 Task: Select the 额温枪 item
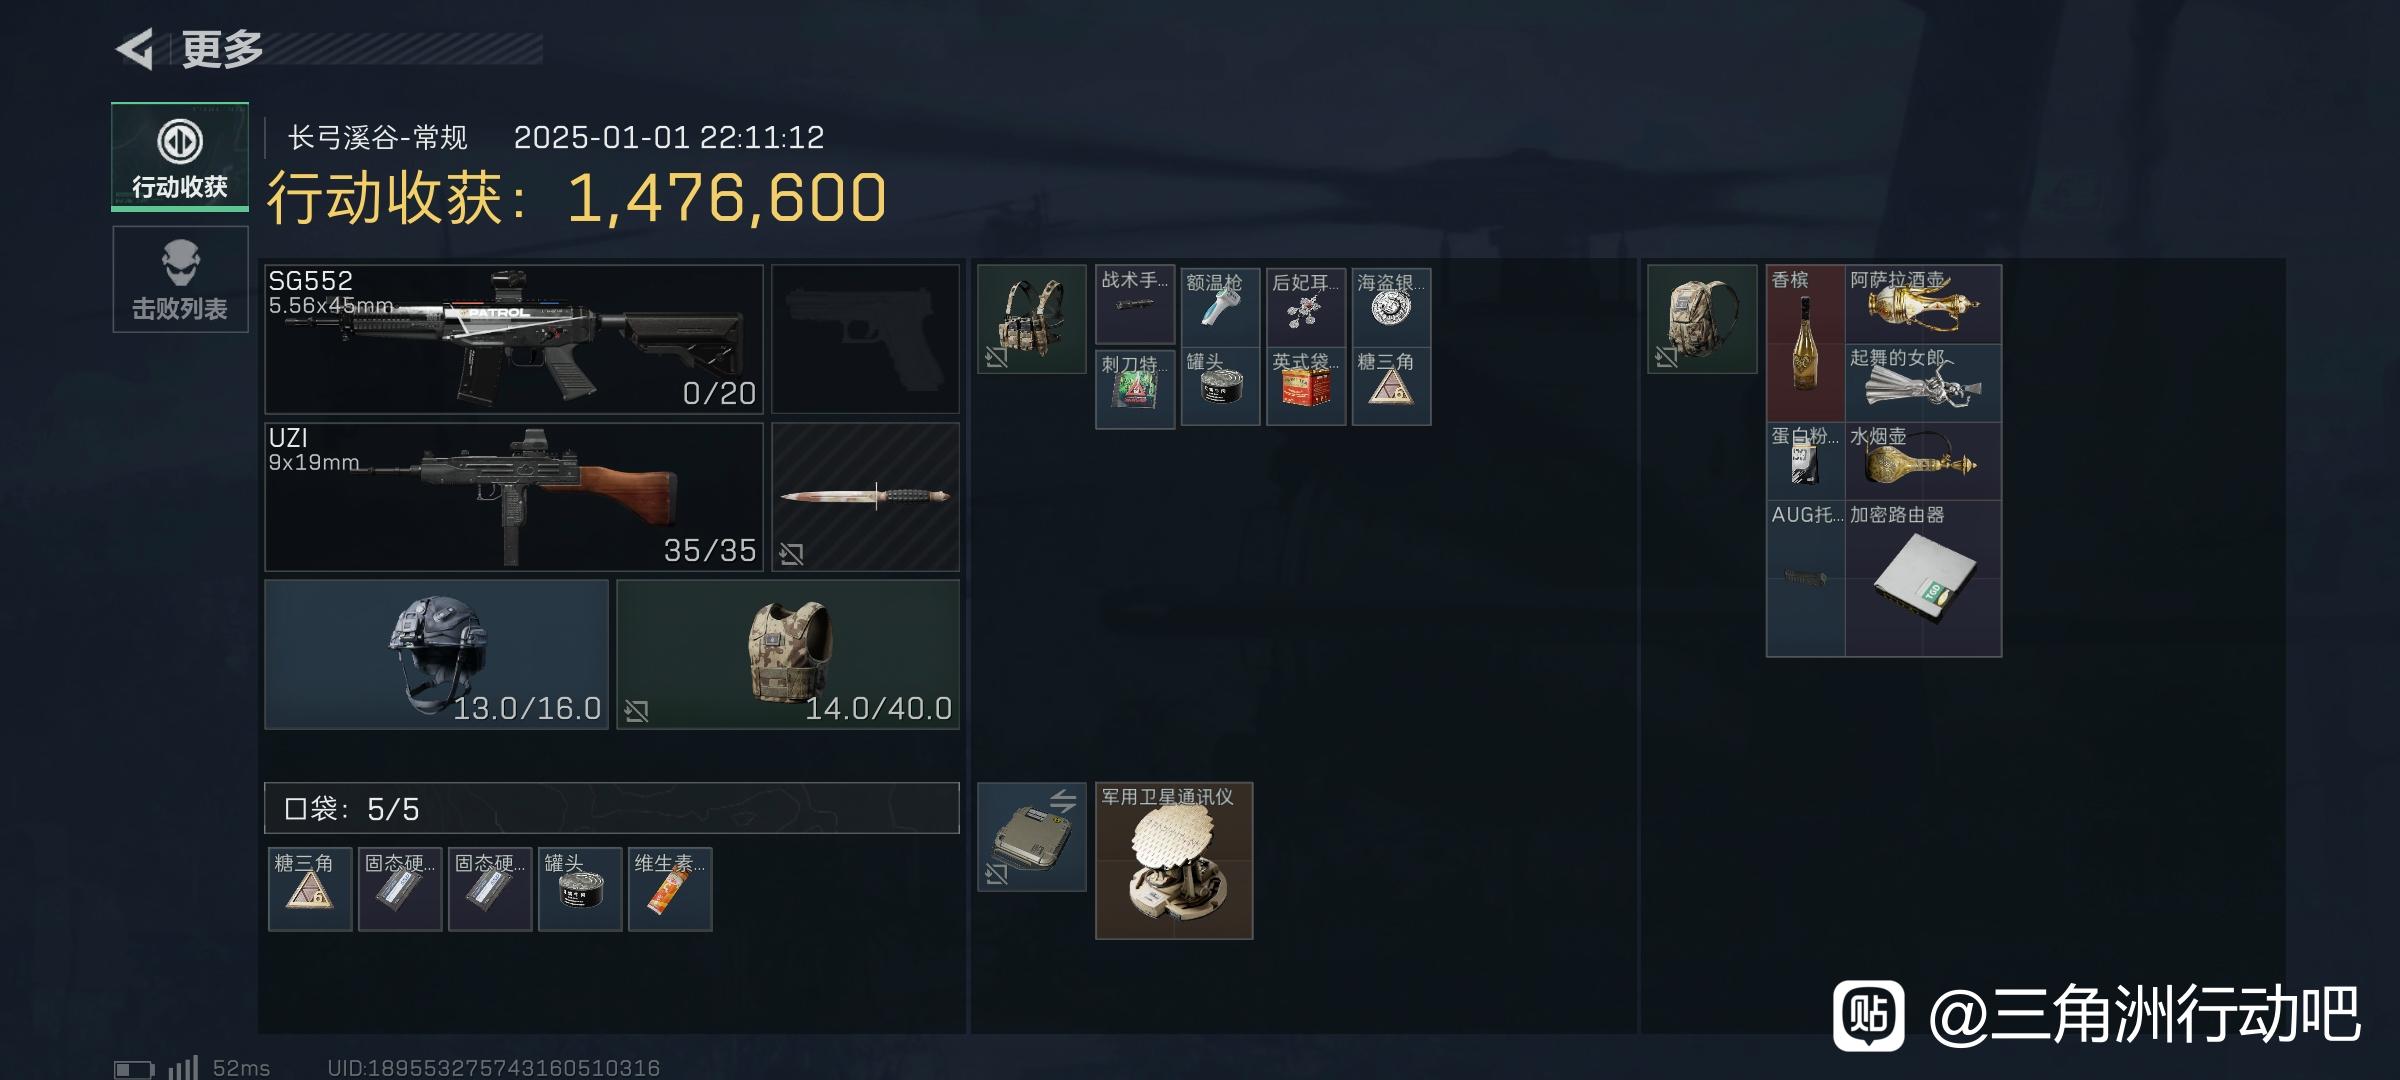point(1220,306)
